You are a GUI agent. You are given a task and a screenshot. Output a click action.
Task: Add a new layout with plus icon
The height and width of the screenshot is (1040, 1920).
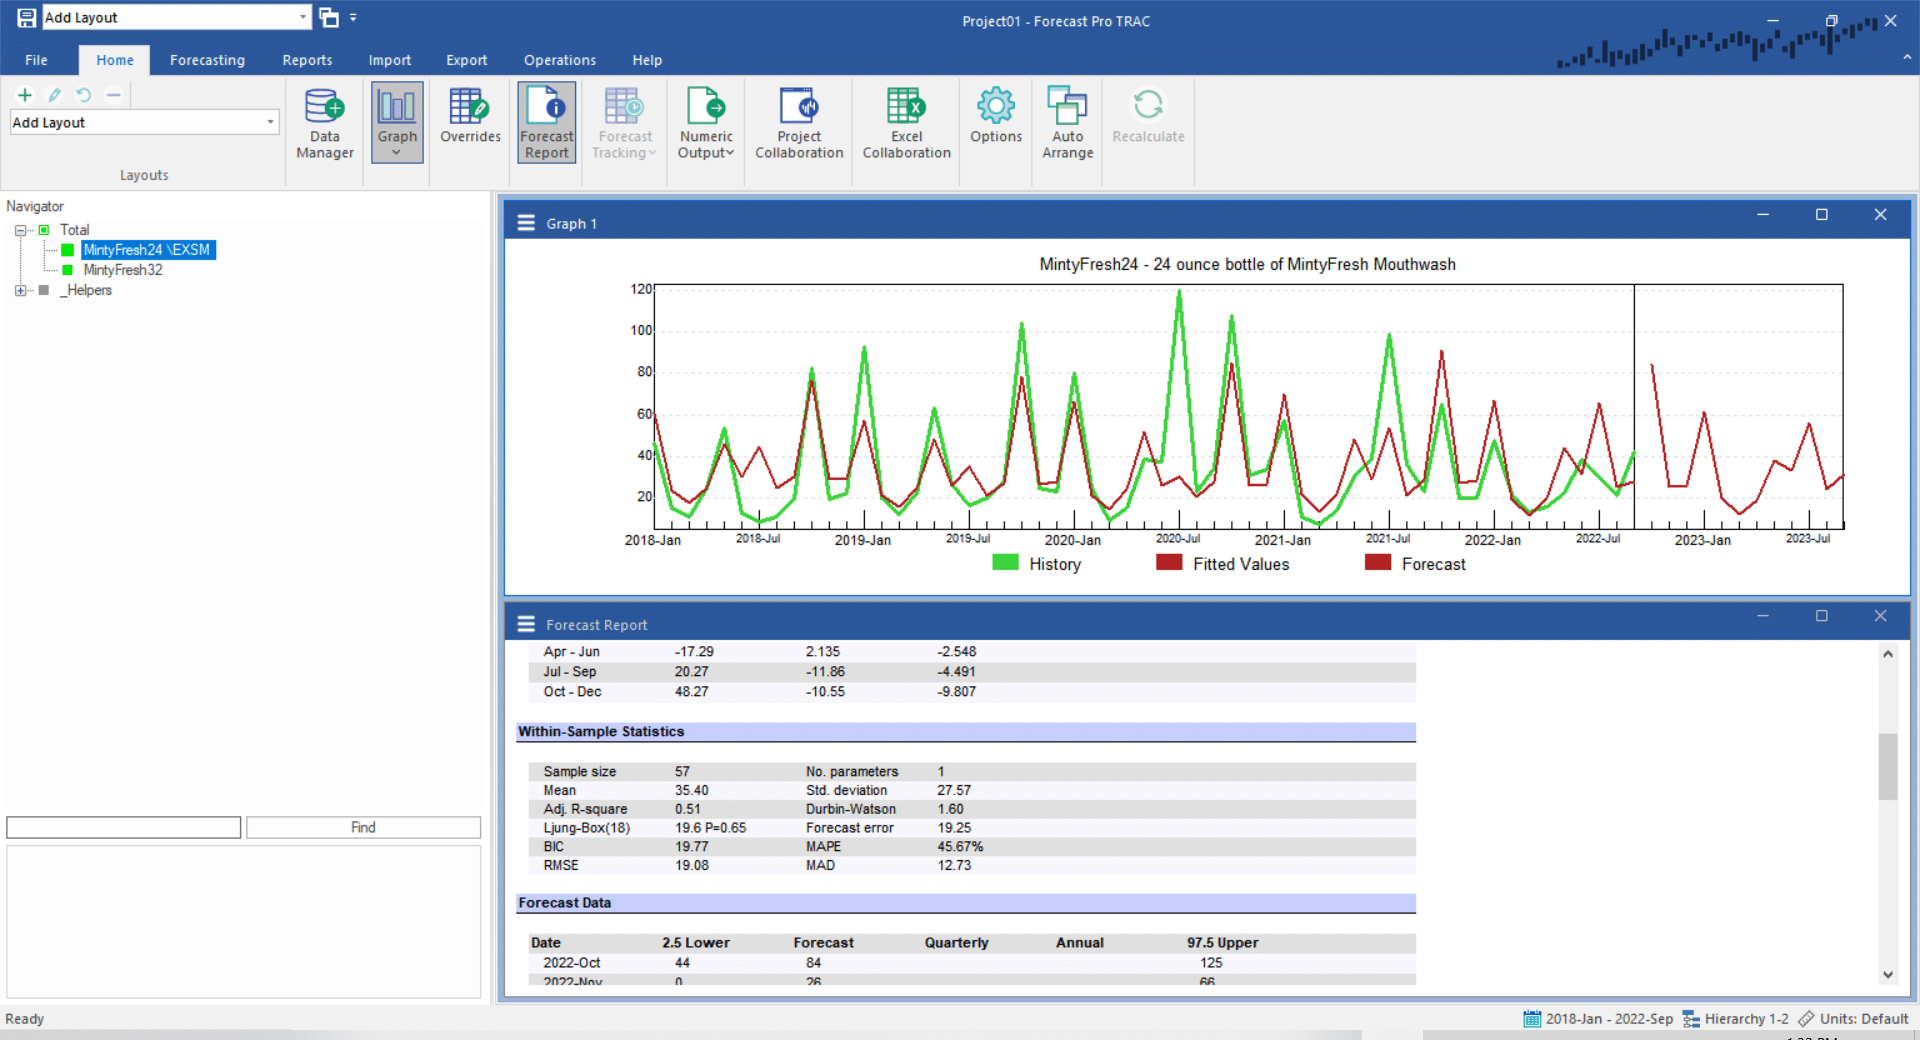(25, 95)
